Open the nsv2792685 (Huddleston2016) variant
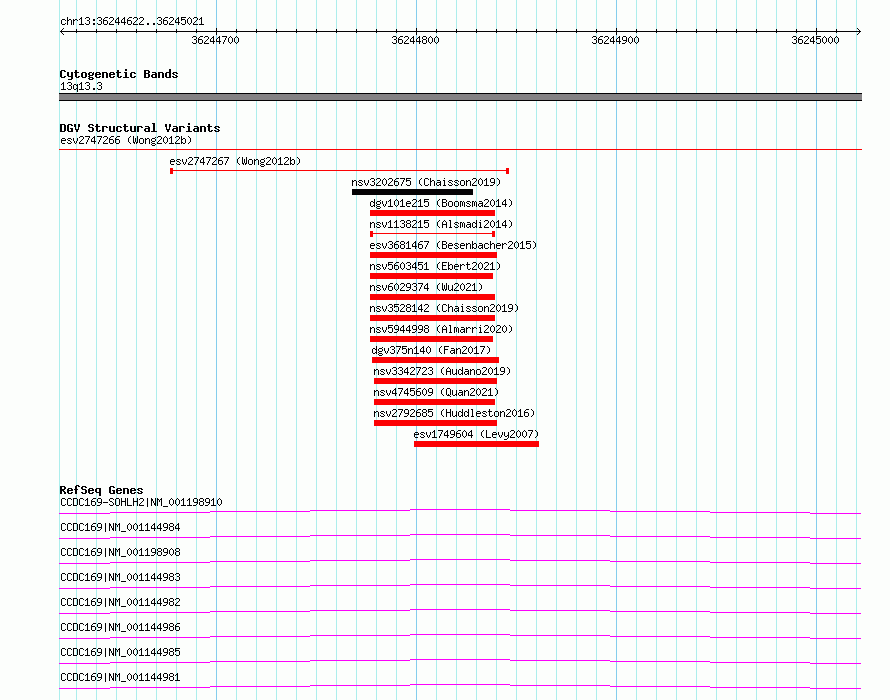This screenshot has height=700, width=890. tap(454, 413)
